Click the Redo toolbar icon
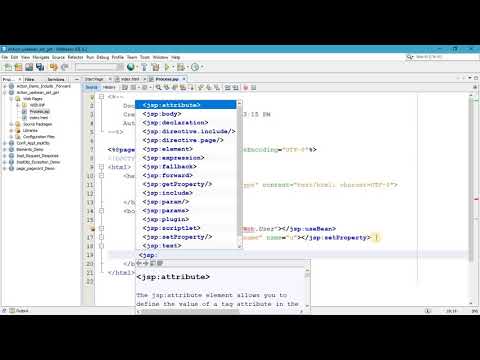480x360 pixels. click(64, 67)
